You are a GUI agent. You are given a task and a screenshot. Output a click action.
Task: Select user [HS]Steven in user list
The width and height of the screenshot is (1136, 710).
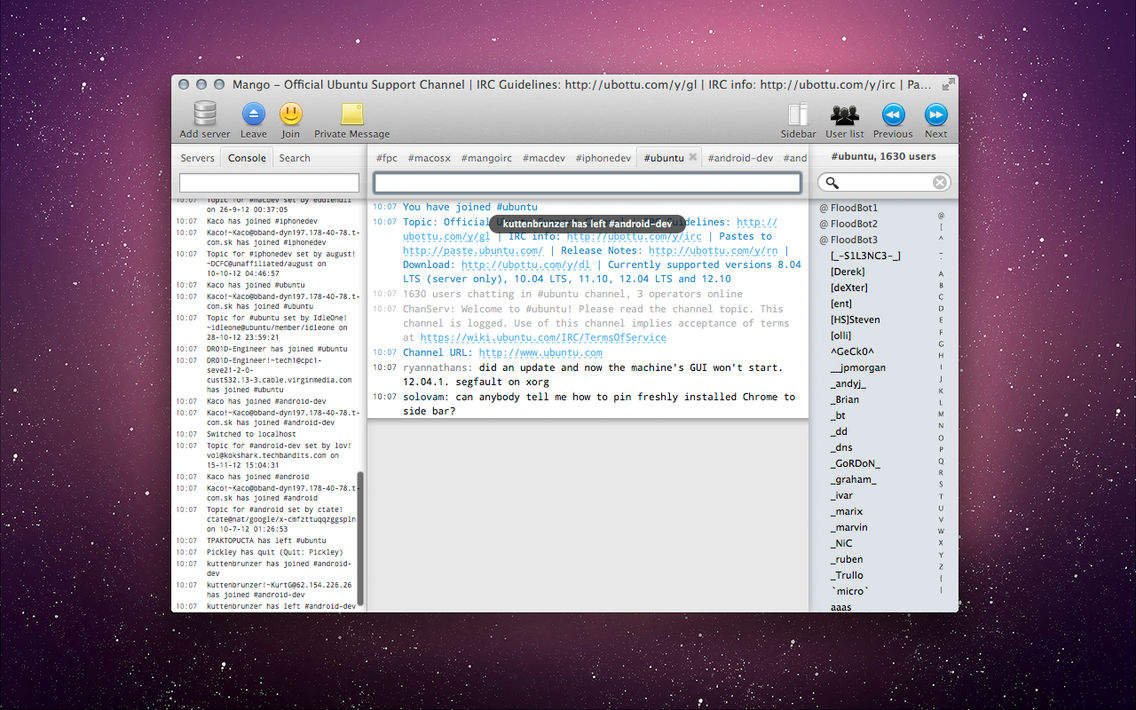click(855, 320)
